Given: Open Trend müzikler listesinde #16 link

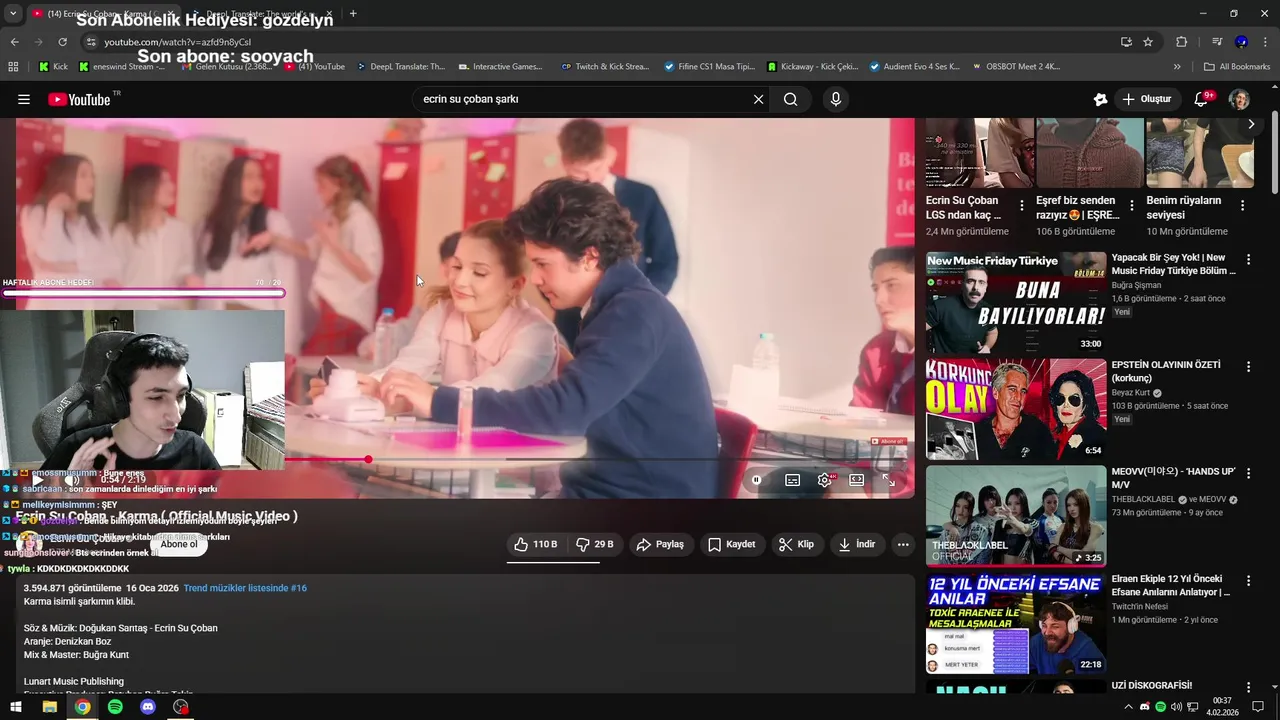Looking at the screenshot, I should click(x=245, y=588).
